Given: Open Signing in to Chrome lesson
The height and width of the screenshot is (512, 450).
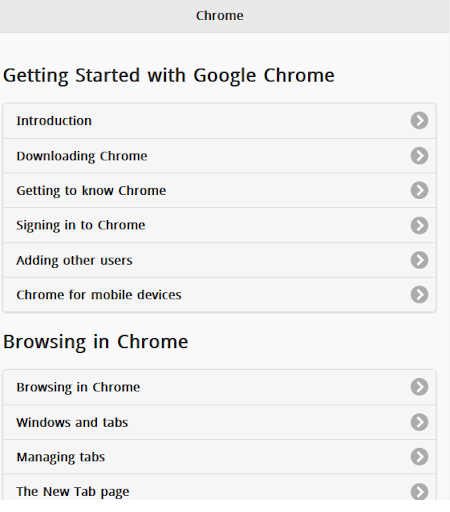Looking at the screenshot, I should [219, 225].
